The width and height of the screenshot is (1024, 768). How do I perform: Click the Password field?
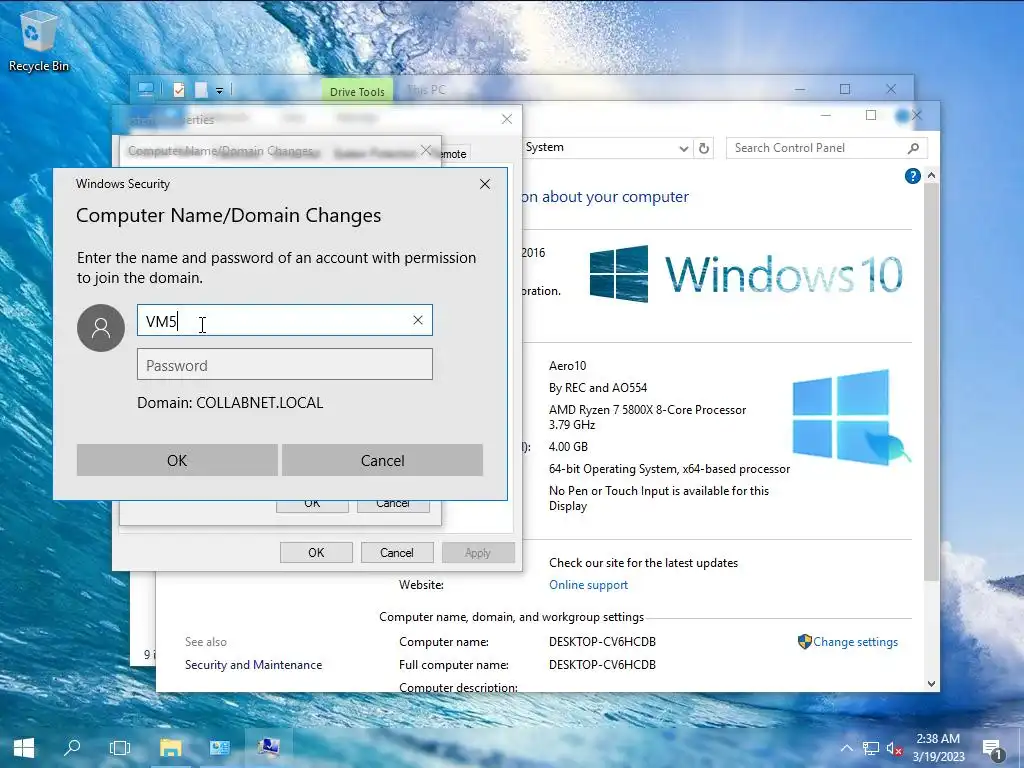point(285,364)
